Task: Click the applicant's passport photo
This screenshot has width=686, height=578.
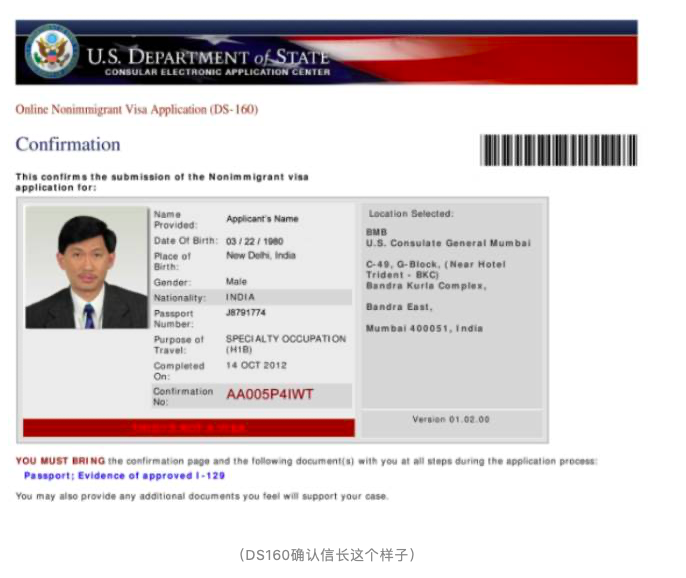Action: click(x=87, y=268)
